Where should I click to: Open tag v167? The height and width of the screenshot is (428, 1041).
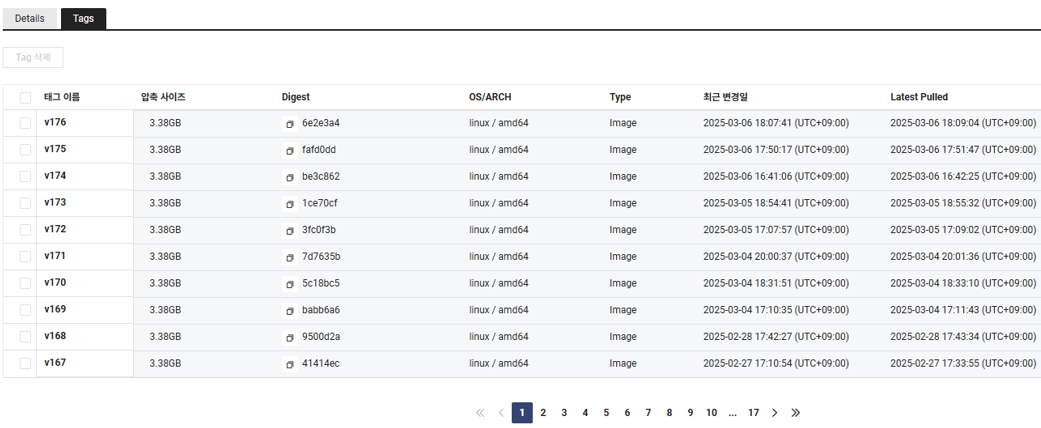coord(55,362)
